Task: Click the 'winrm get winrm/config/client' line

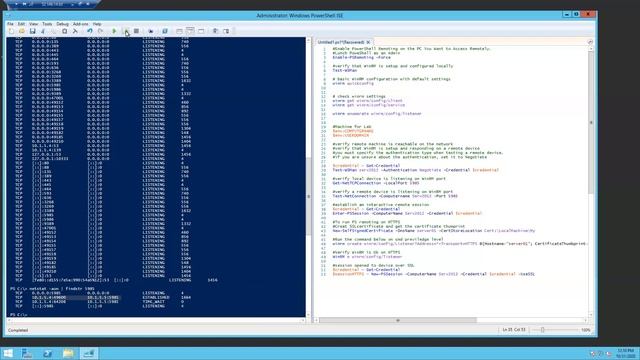Action: (x=367, y=100)
